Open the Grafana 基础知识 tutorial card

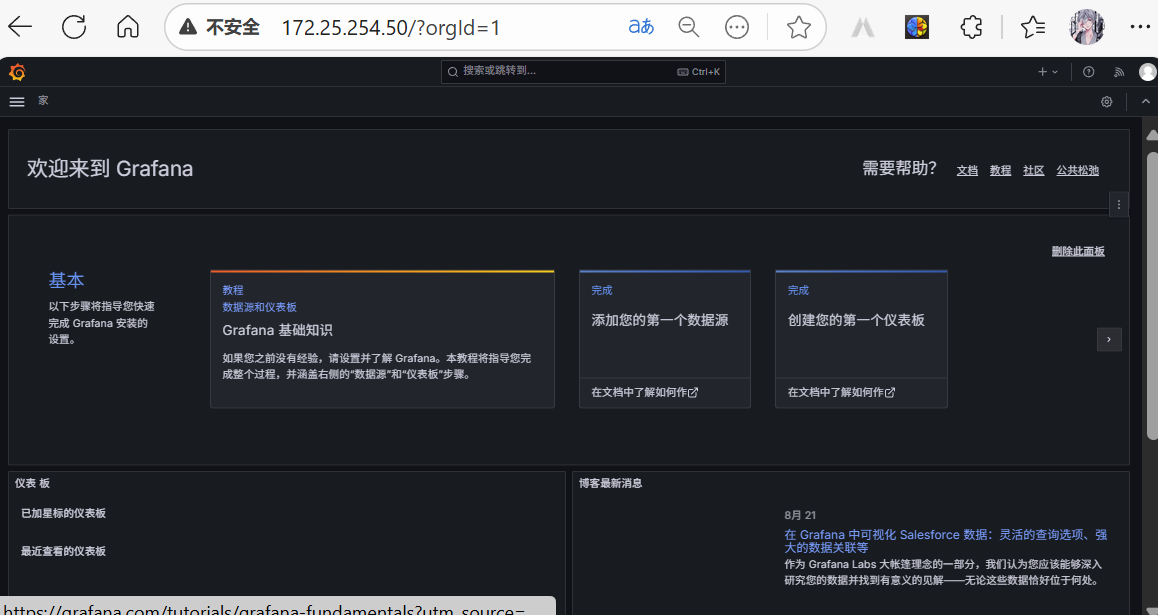(x=383, y=339)
